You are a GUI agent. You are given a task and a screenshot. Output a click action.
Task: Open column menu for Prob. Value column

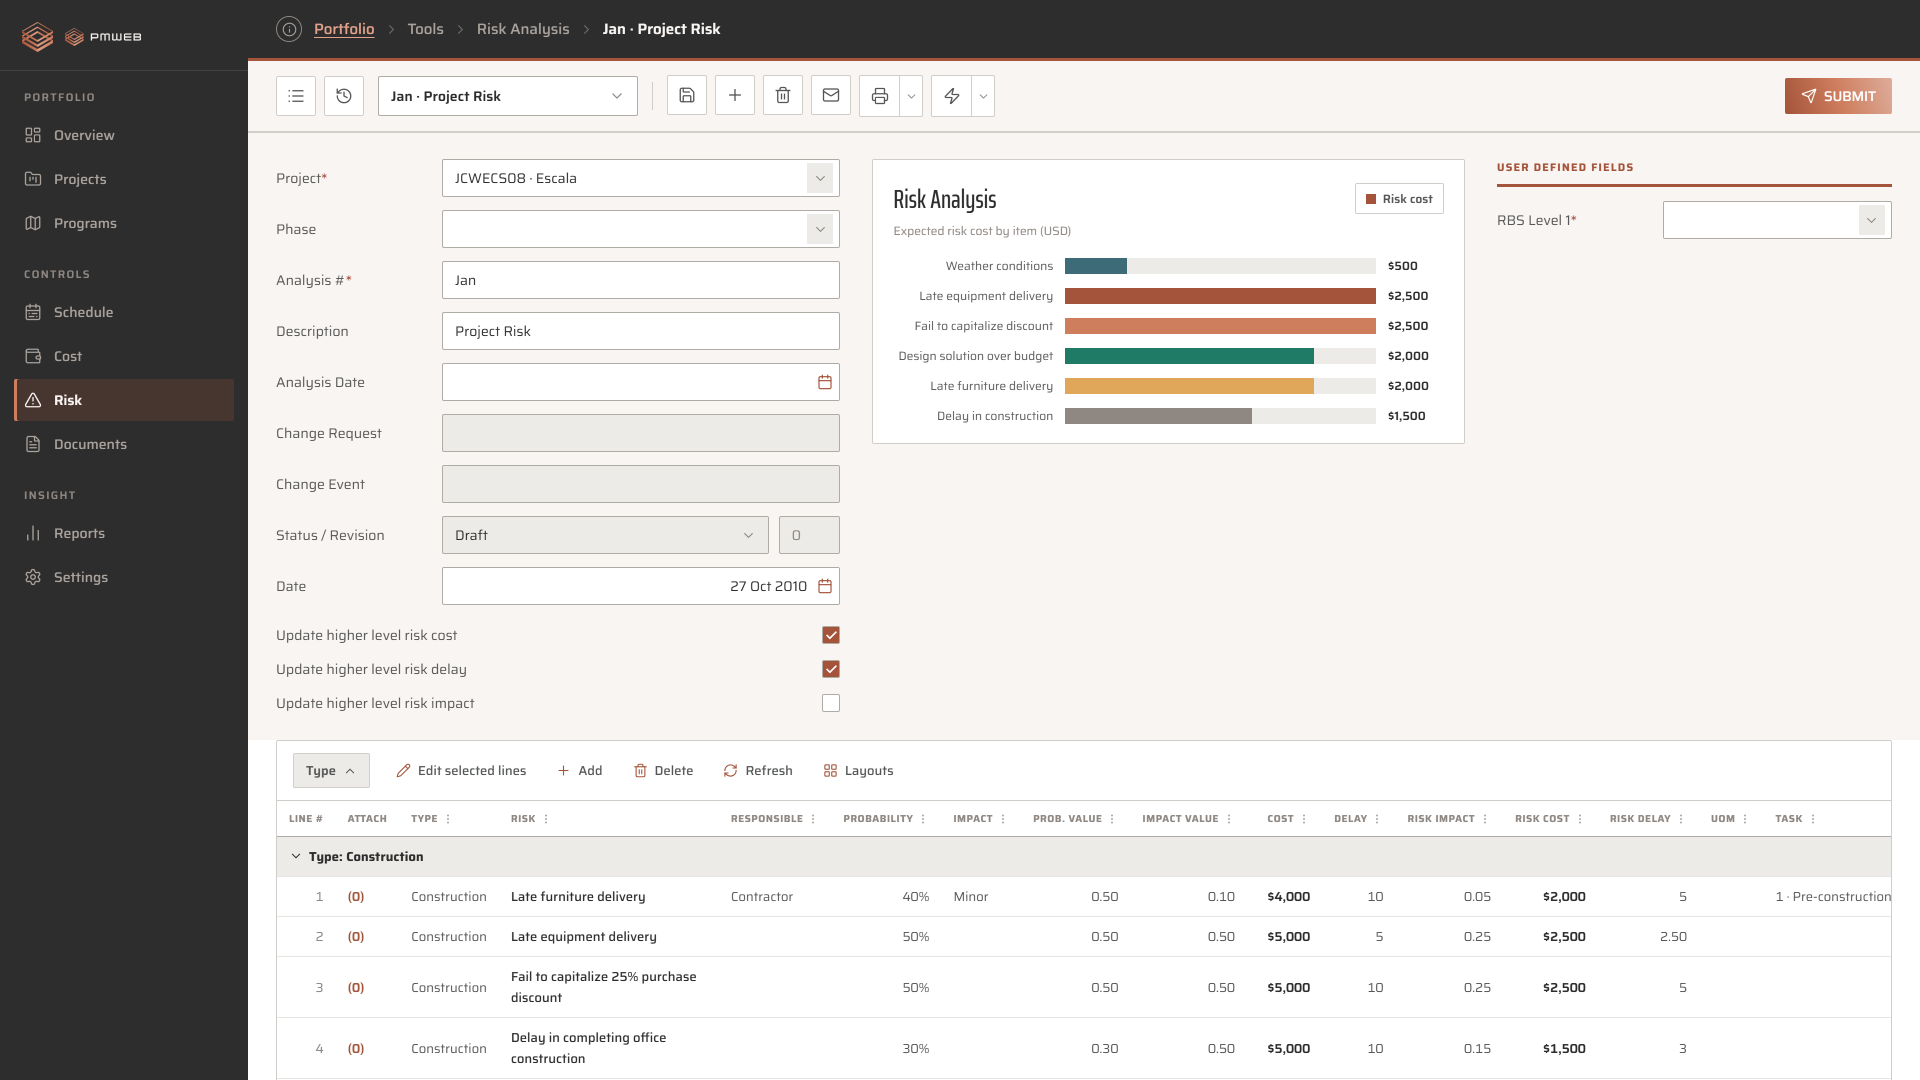tap(1112, 819)
